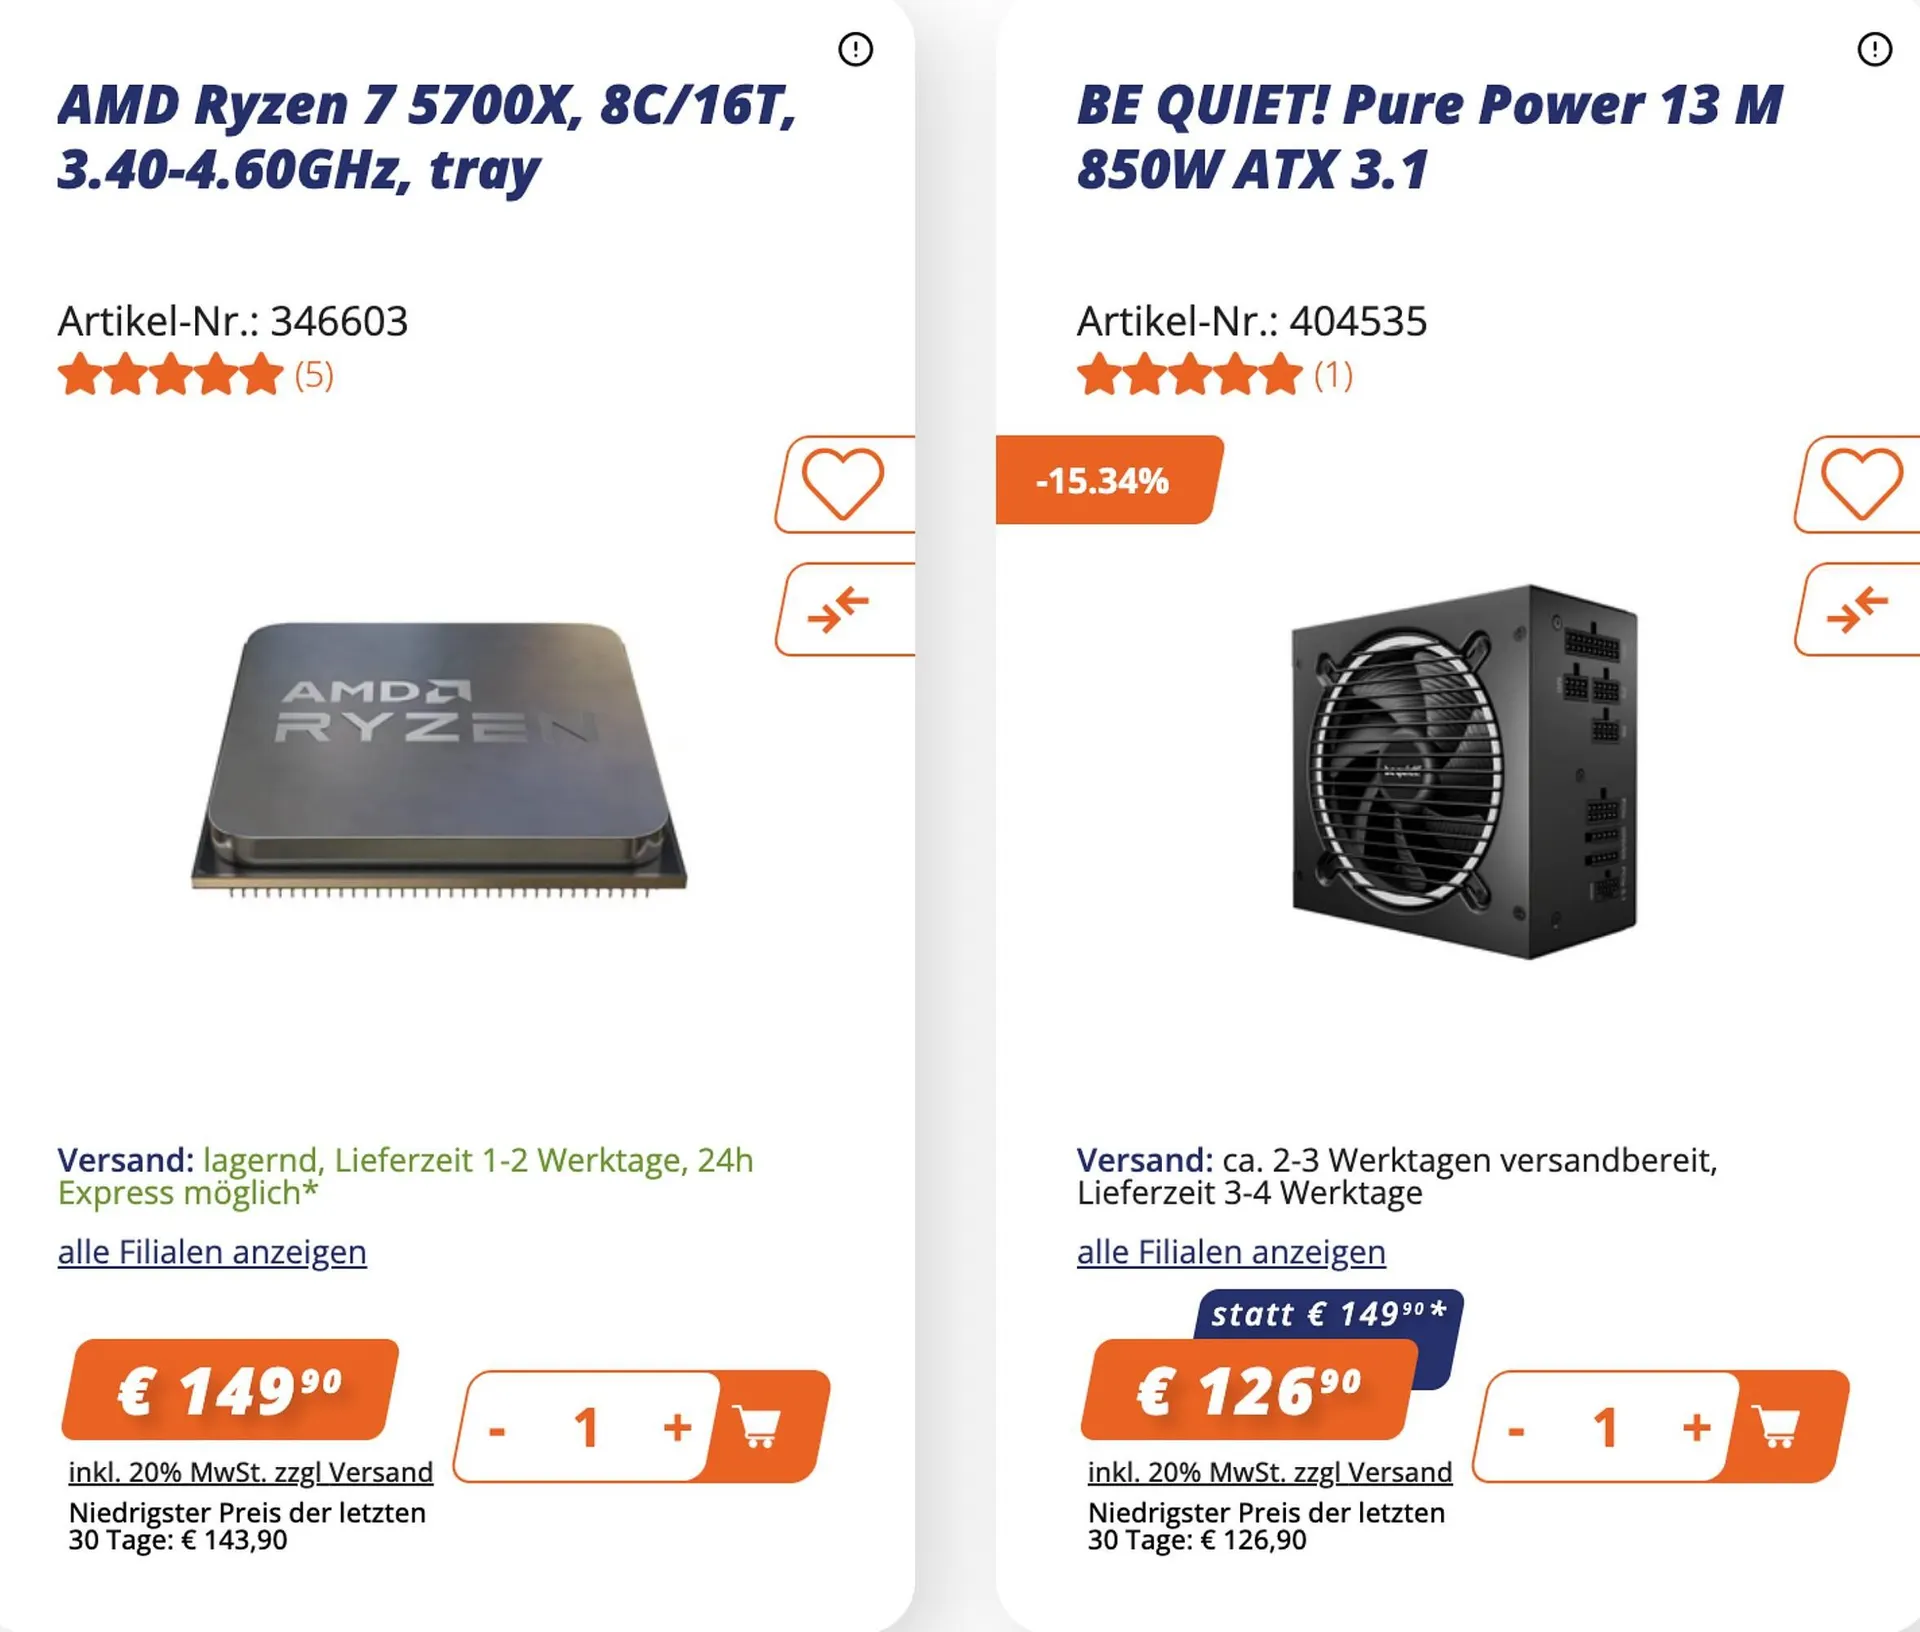Show all stores for the AMD Ryzen CPU
The width and height of the screenshot is (1920, 1632).
(212, 1252)
